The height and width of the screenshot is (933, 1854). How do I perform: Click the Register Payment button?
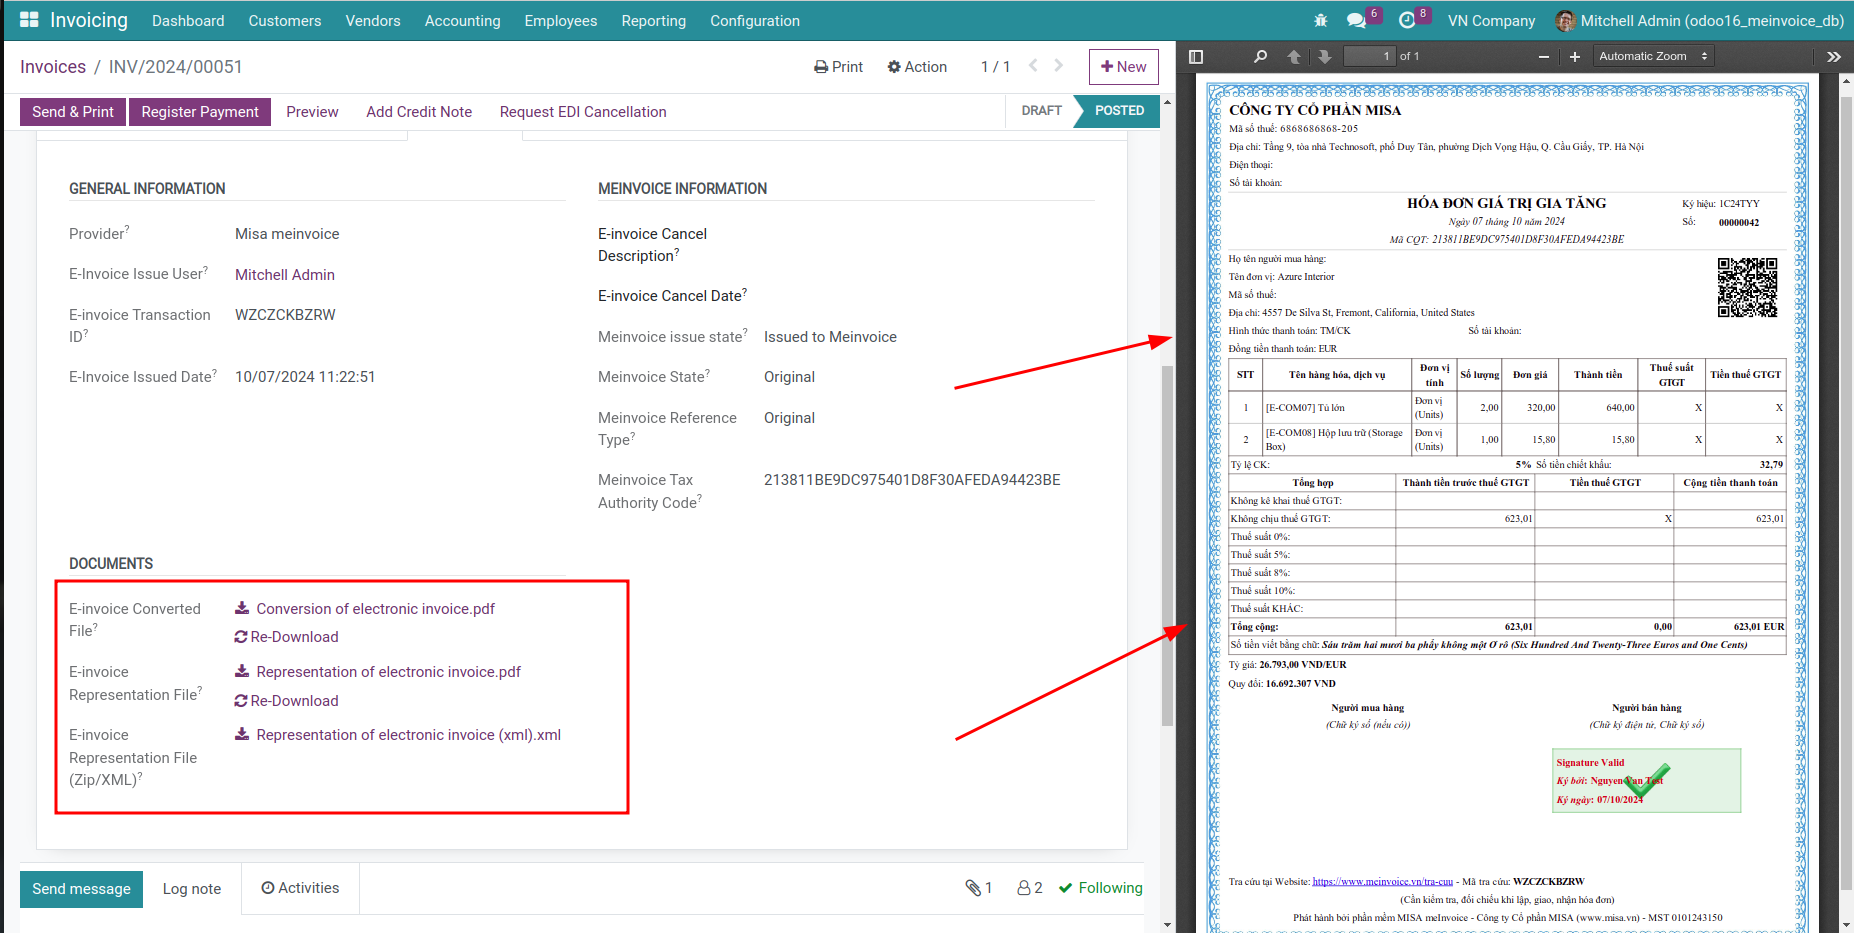(200, 112)
